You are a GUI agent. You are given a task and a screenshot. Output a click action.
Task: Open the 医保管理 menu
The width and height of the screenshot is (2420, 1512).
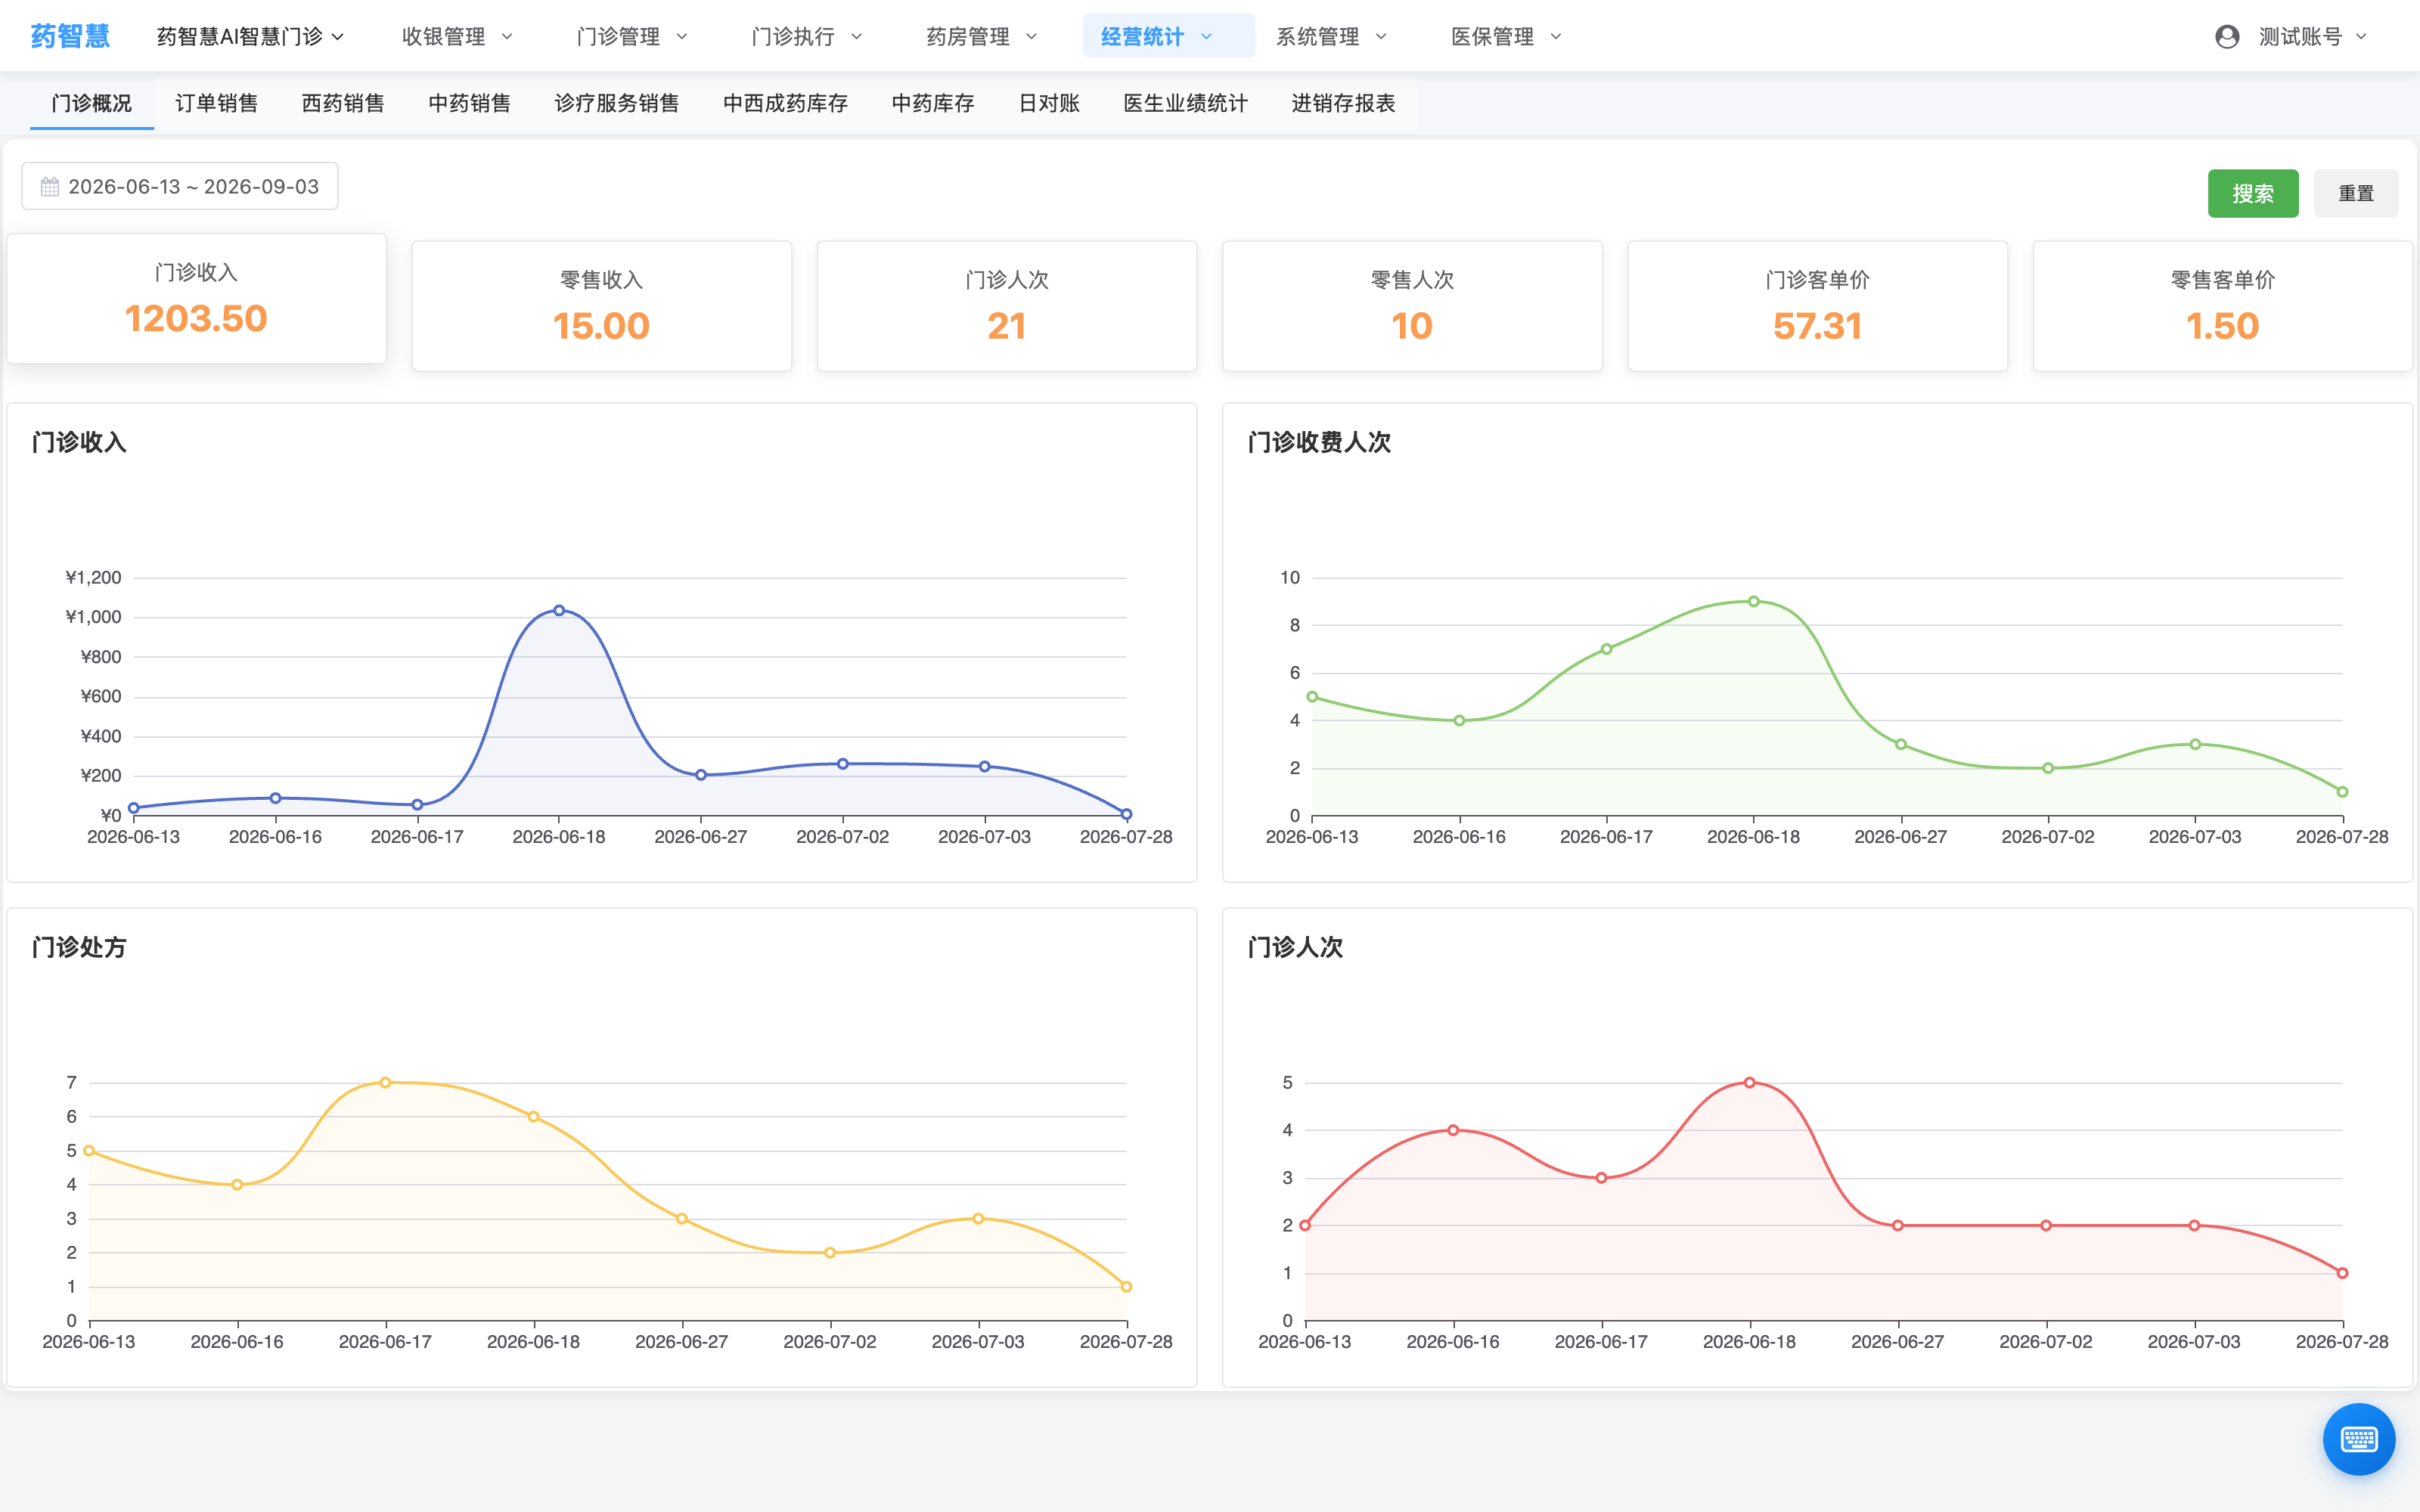click(1506, 37)
